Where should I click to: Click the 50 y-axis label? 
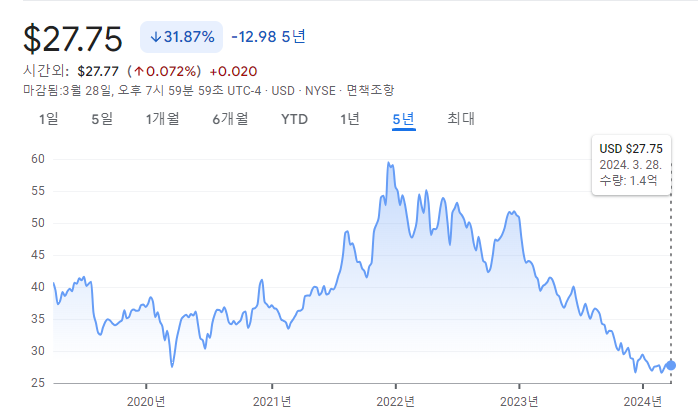tap(38, 223)
